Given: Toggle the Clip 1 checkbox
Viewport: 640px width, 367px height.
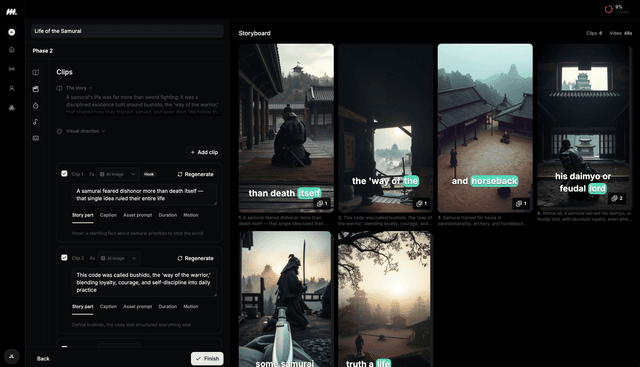Looking at the screenshot, I should point(64,173).
